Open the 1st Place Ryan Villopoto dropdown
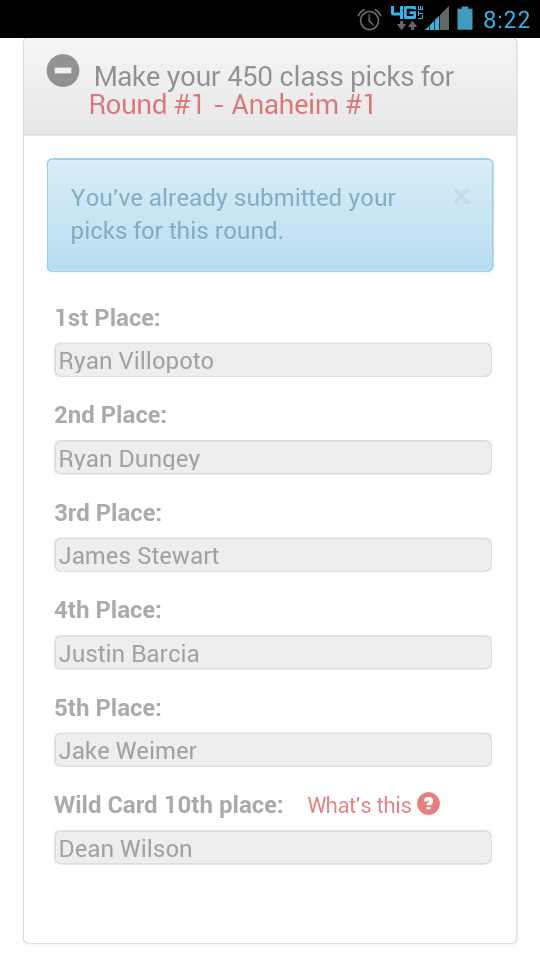The height and width of the screenshot is (960, 540). tap(272, 360)
